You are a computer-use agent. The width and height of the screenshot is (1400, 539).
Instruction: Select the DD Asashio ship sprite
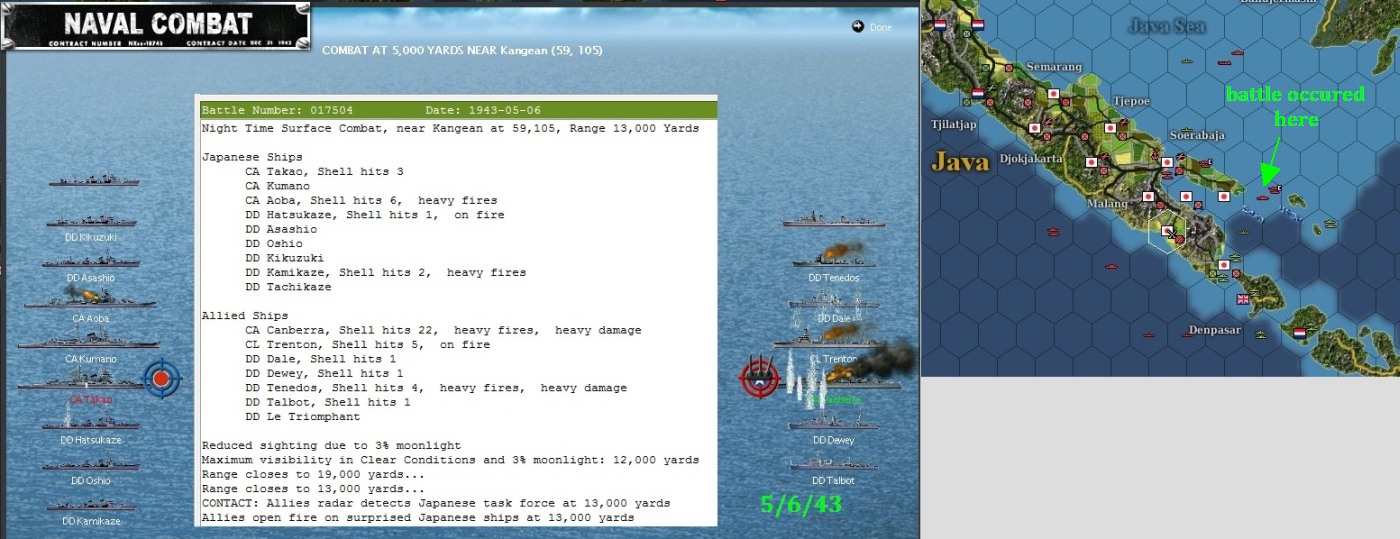tap(92, 261)
